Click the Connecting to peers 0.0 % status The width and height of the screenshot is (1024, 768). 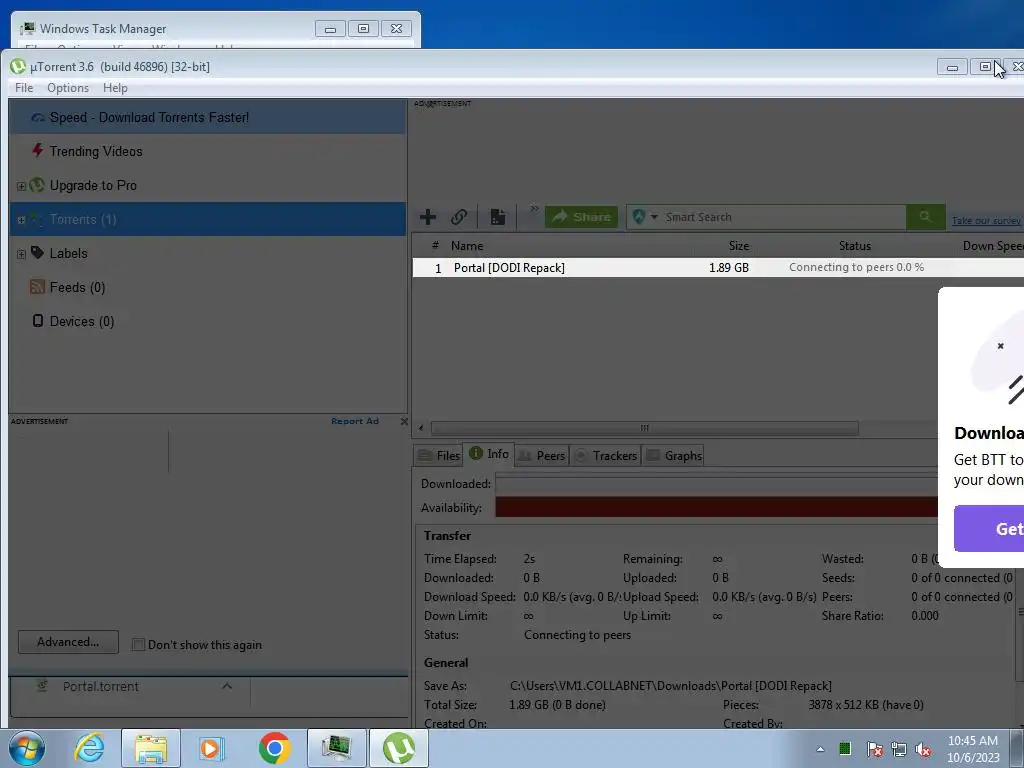pyautogui.click(x=856, y=267)
